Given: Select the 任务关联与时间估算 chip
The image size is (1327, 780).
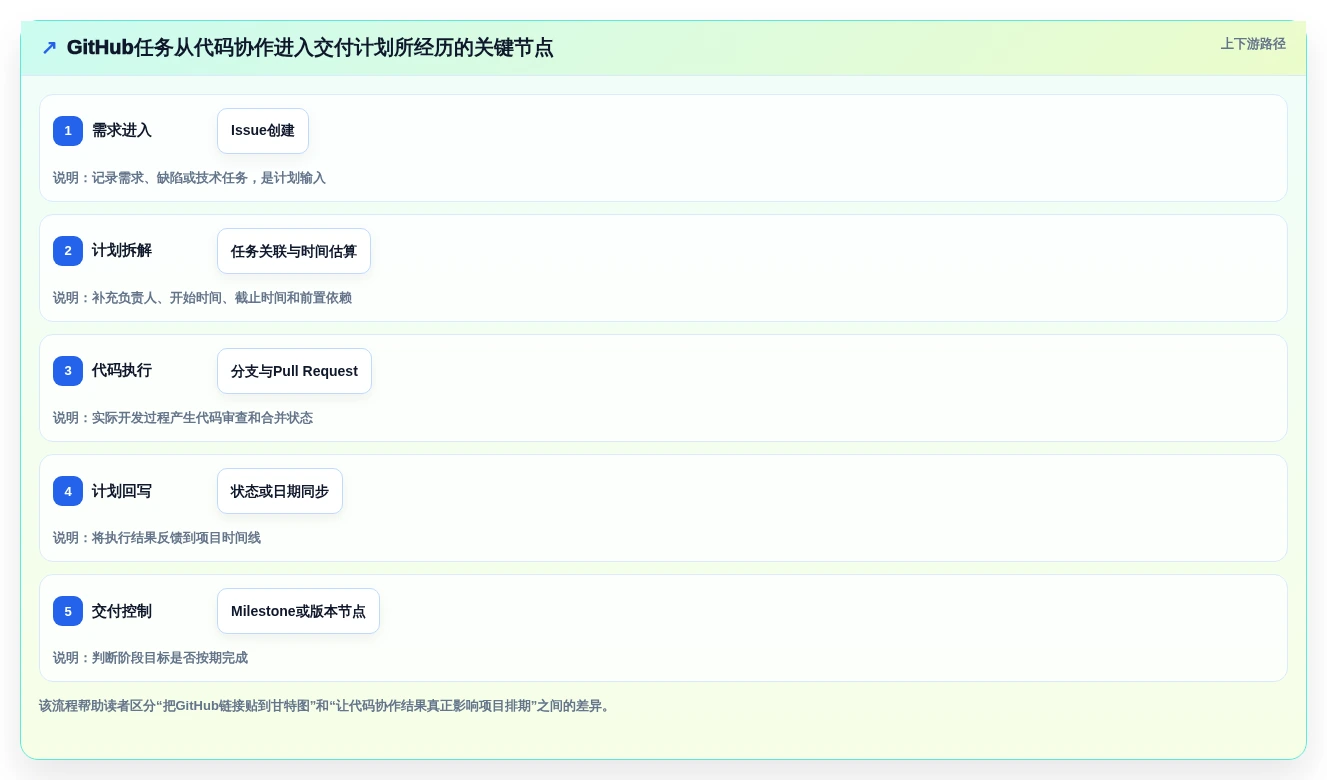Looking at the screenshot, I should 294,251.
